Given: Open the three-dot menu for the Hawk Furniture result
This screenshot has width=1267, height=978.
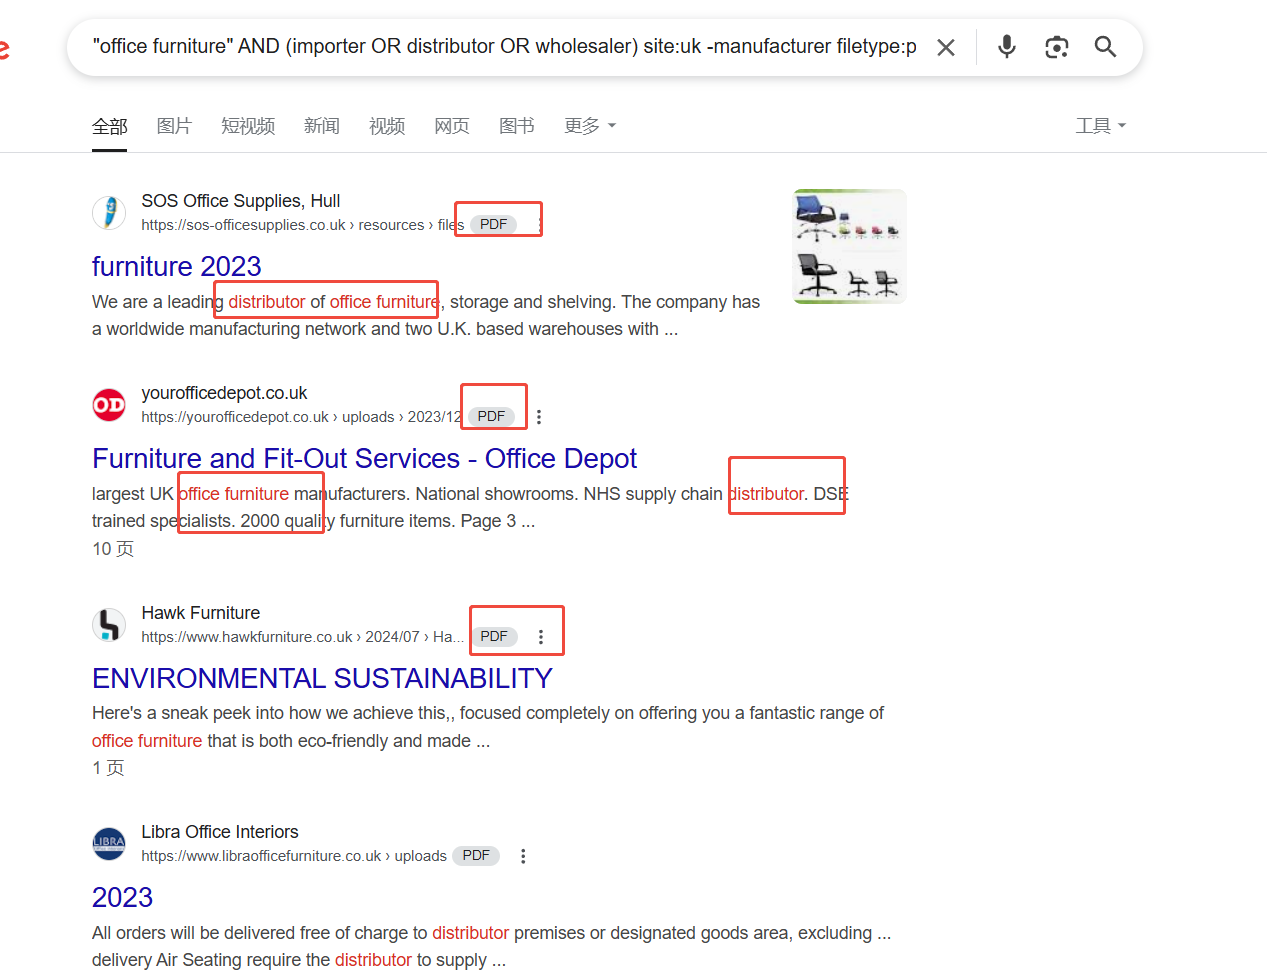Looking at the screenshot, I should tap(541, 637).
